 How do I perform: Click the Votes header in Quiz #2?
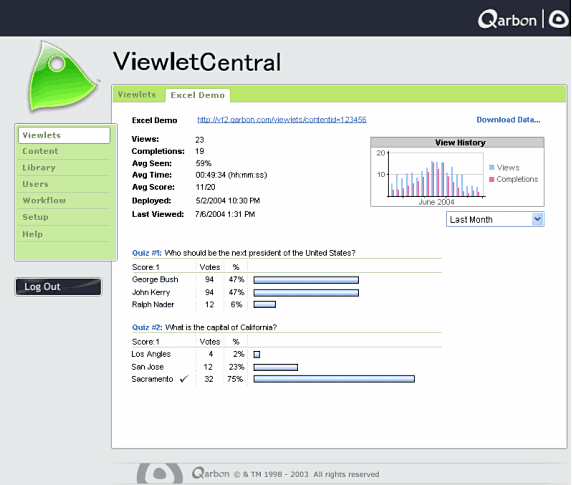point(210,342)
